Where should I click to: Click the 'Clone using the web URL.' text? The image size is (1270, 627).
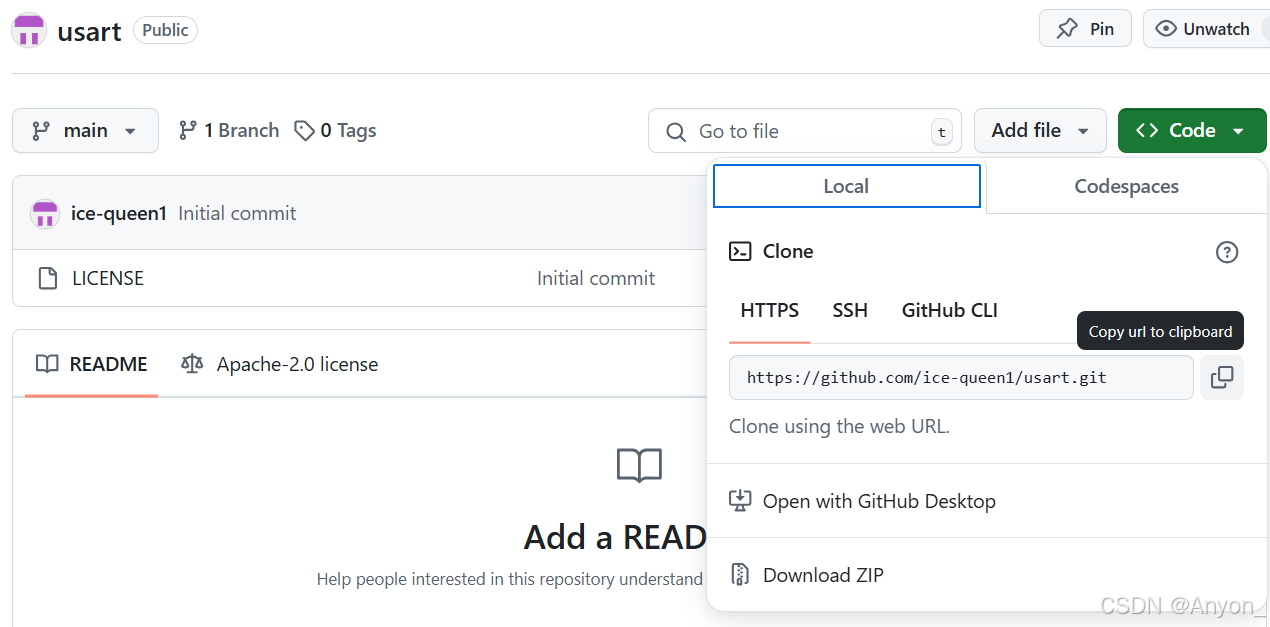point(839,426)
